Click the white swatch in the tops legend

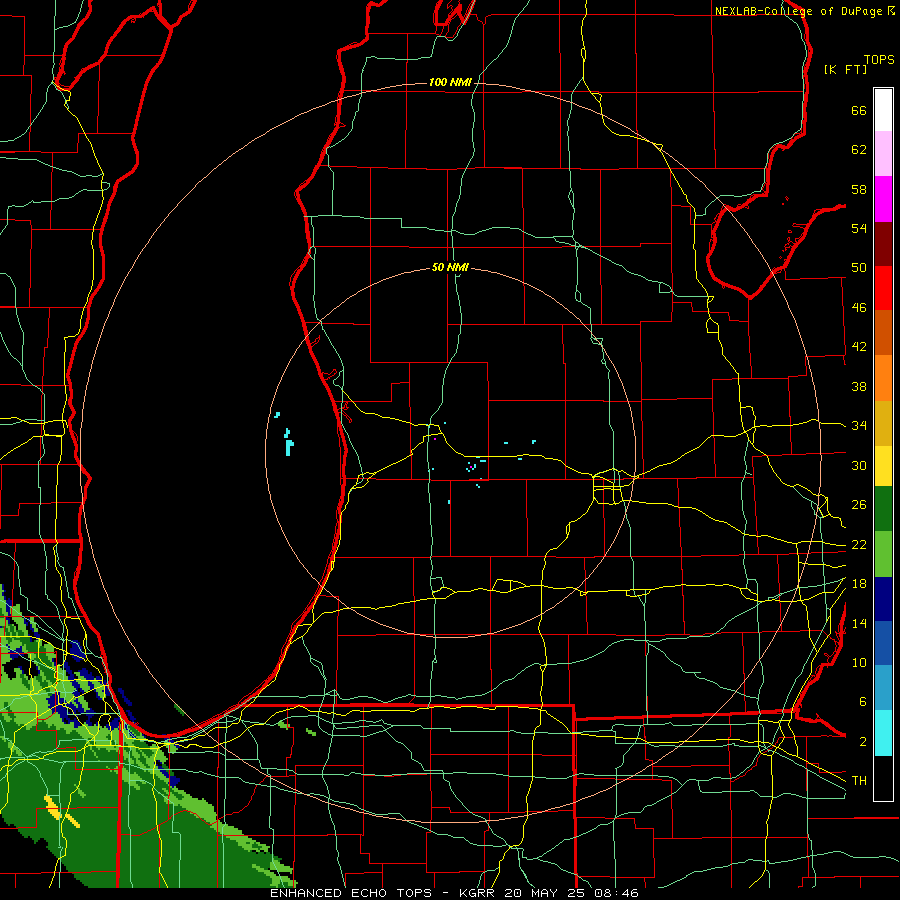pyautogui.click(x=883, y=110)
